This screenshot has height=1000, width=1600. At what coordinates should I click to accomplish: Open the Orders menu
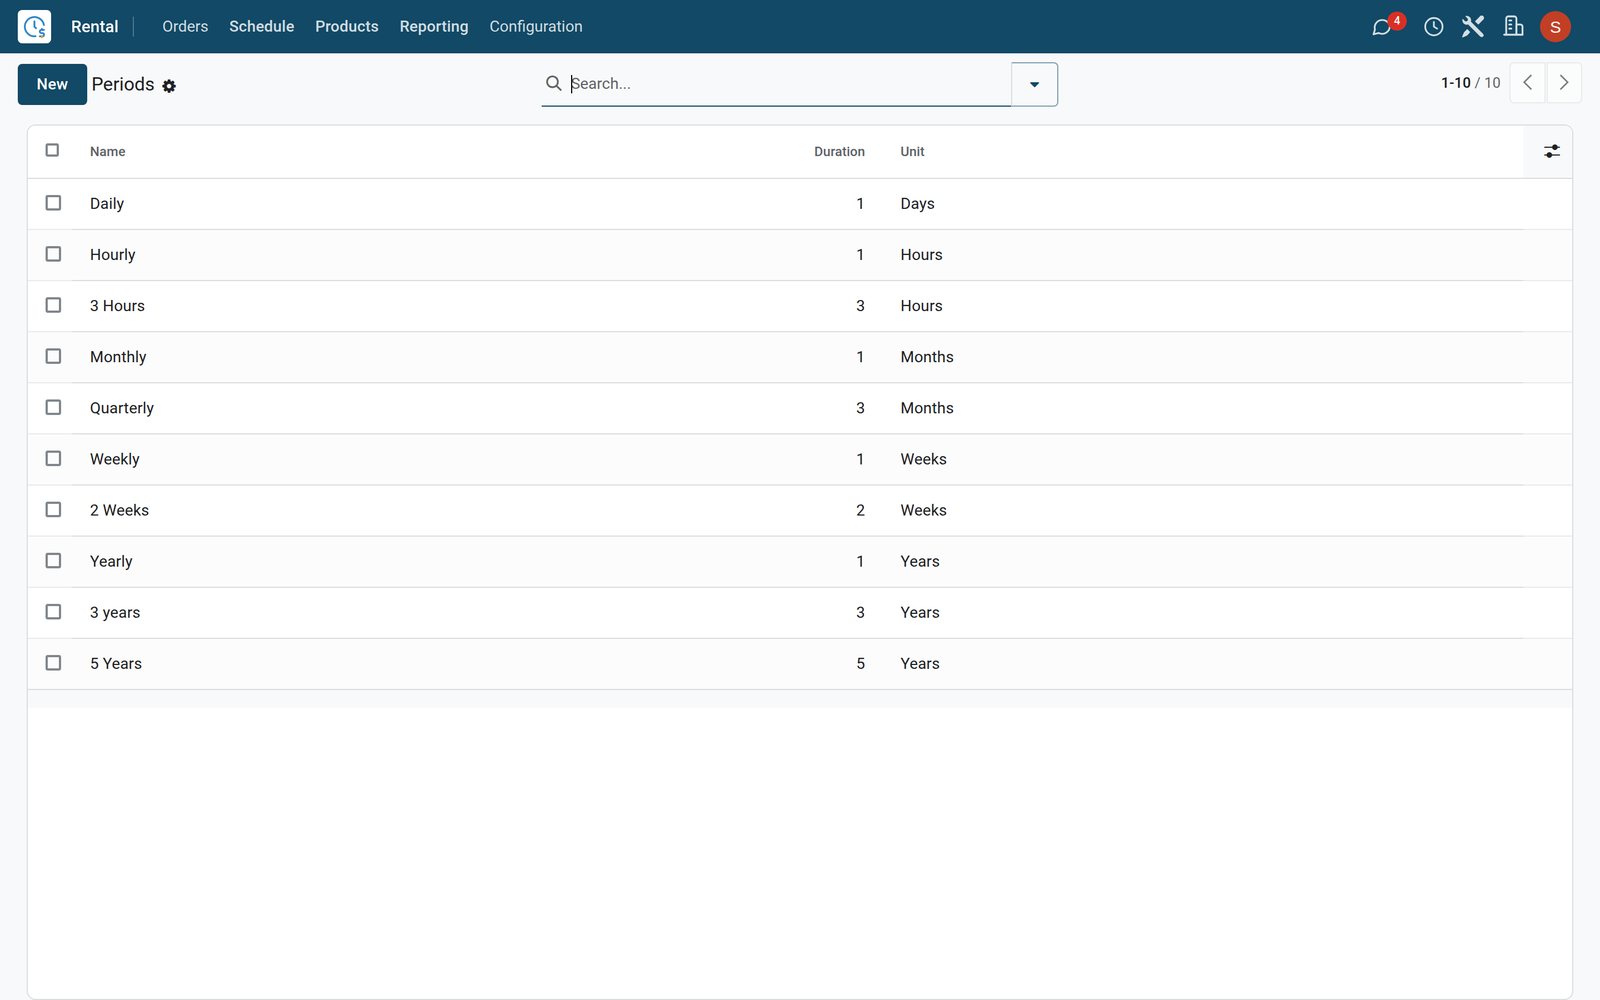point(185,27)
